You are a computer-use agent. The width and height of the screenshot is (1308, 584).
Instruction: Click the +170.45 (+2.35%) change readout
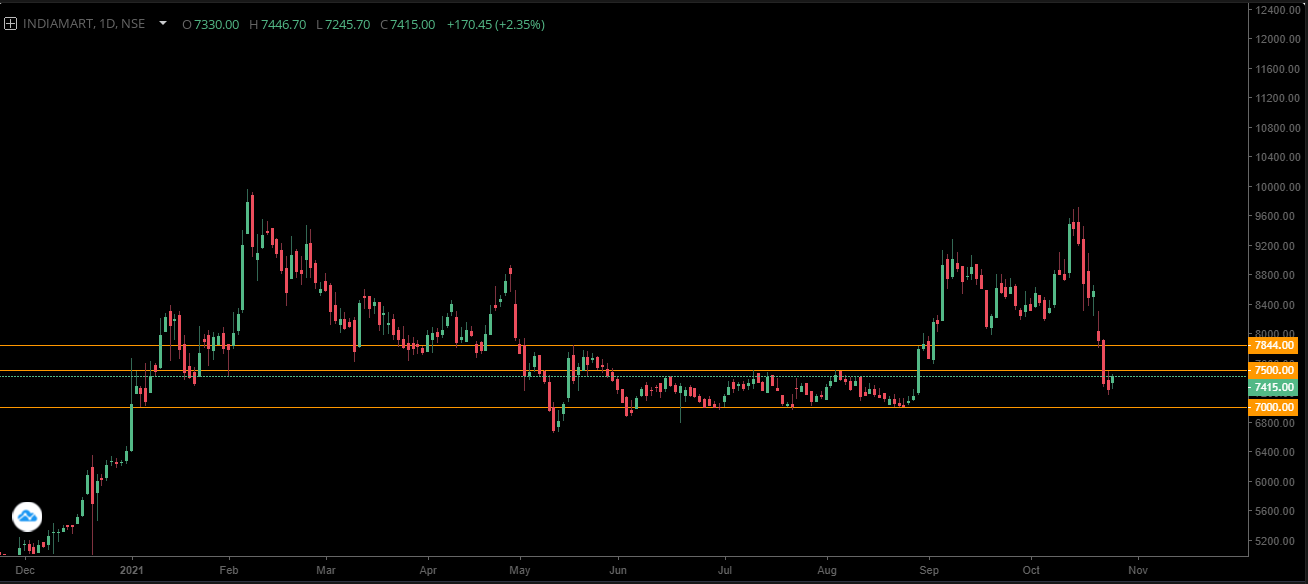point(495,24)
